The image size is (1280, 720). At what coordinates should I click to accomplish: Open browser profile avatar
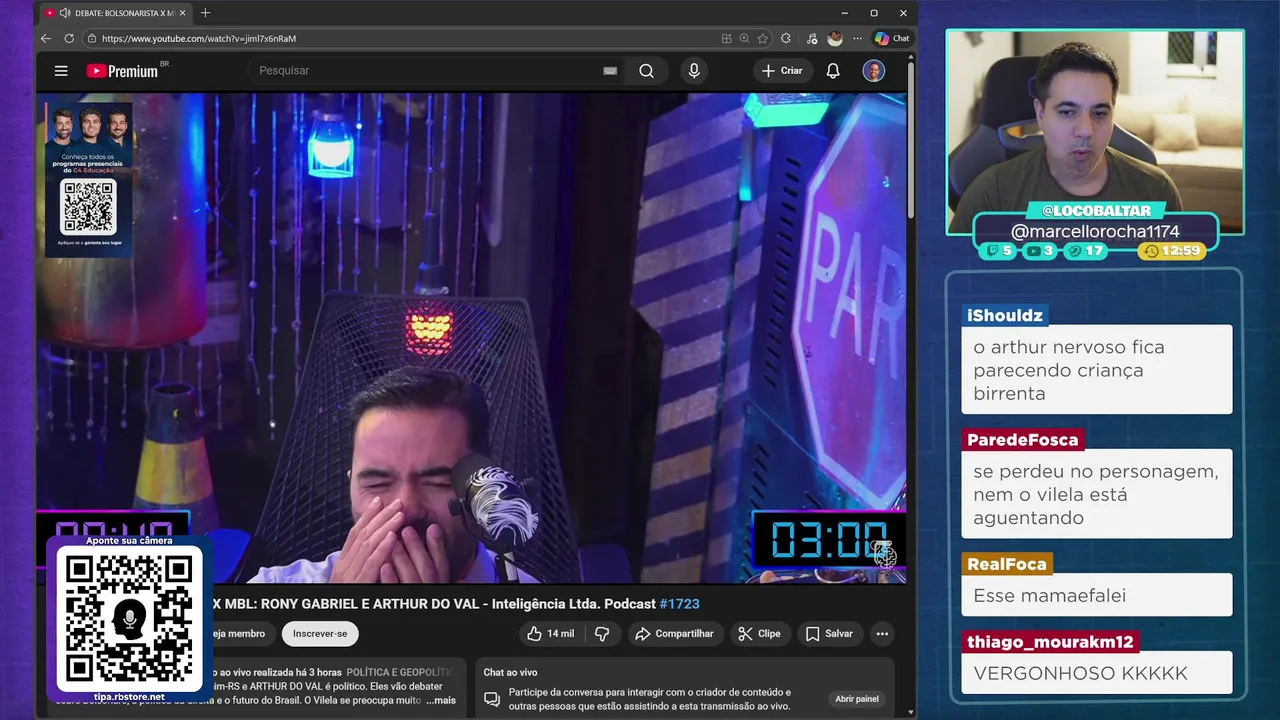(835, 38)
